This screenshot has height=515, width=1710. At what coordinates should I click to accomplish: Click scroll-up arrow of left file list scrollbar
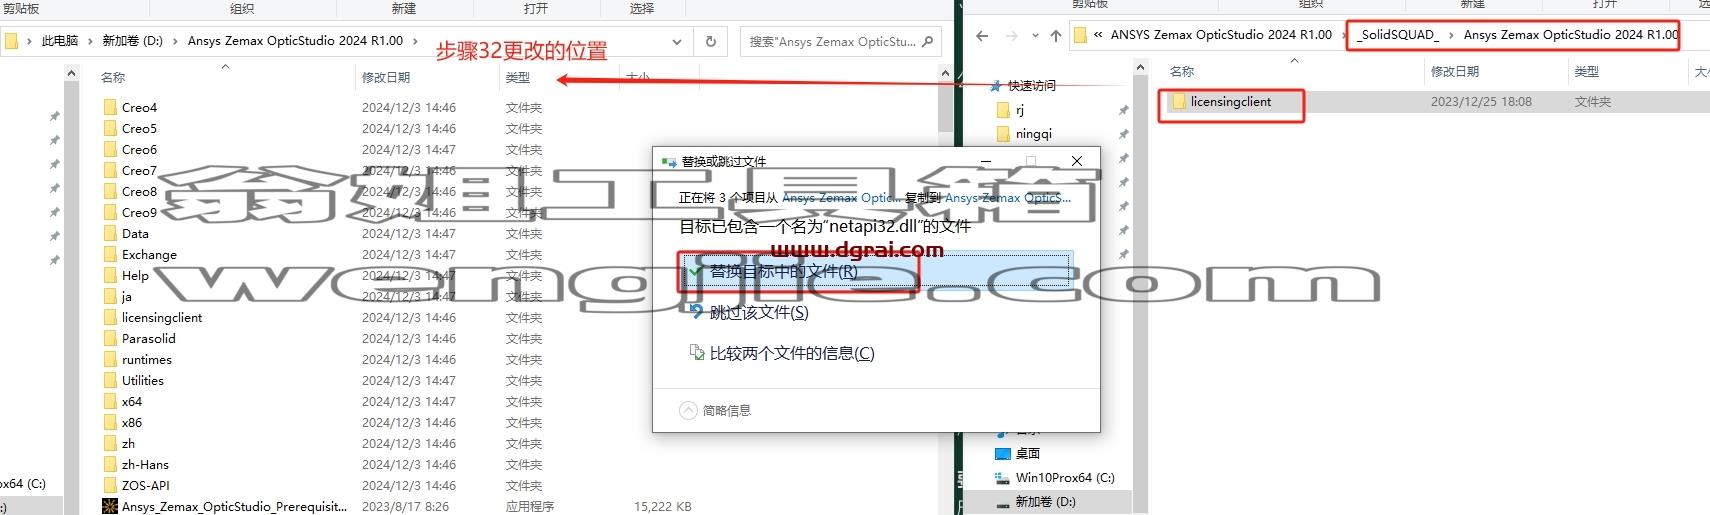coord(945,74)
